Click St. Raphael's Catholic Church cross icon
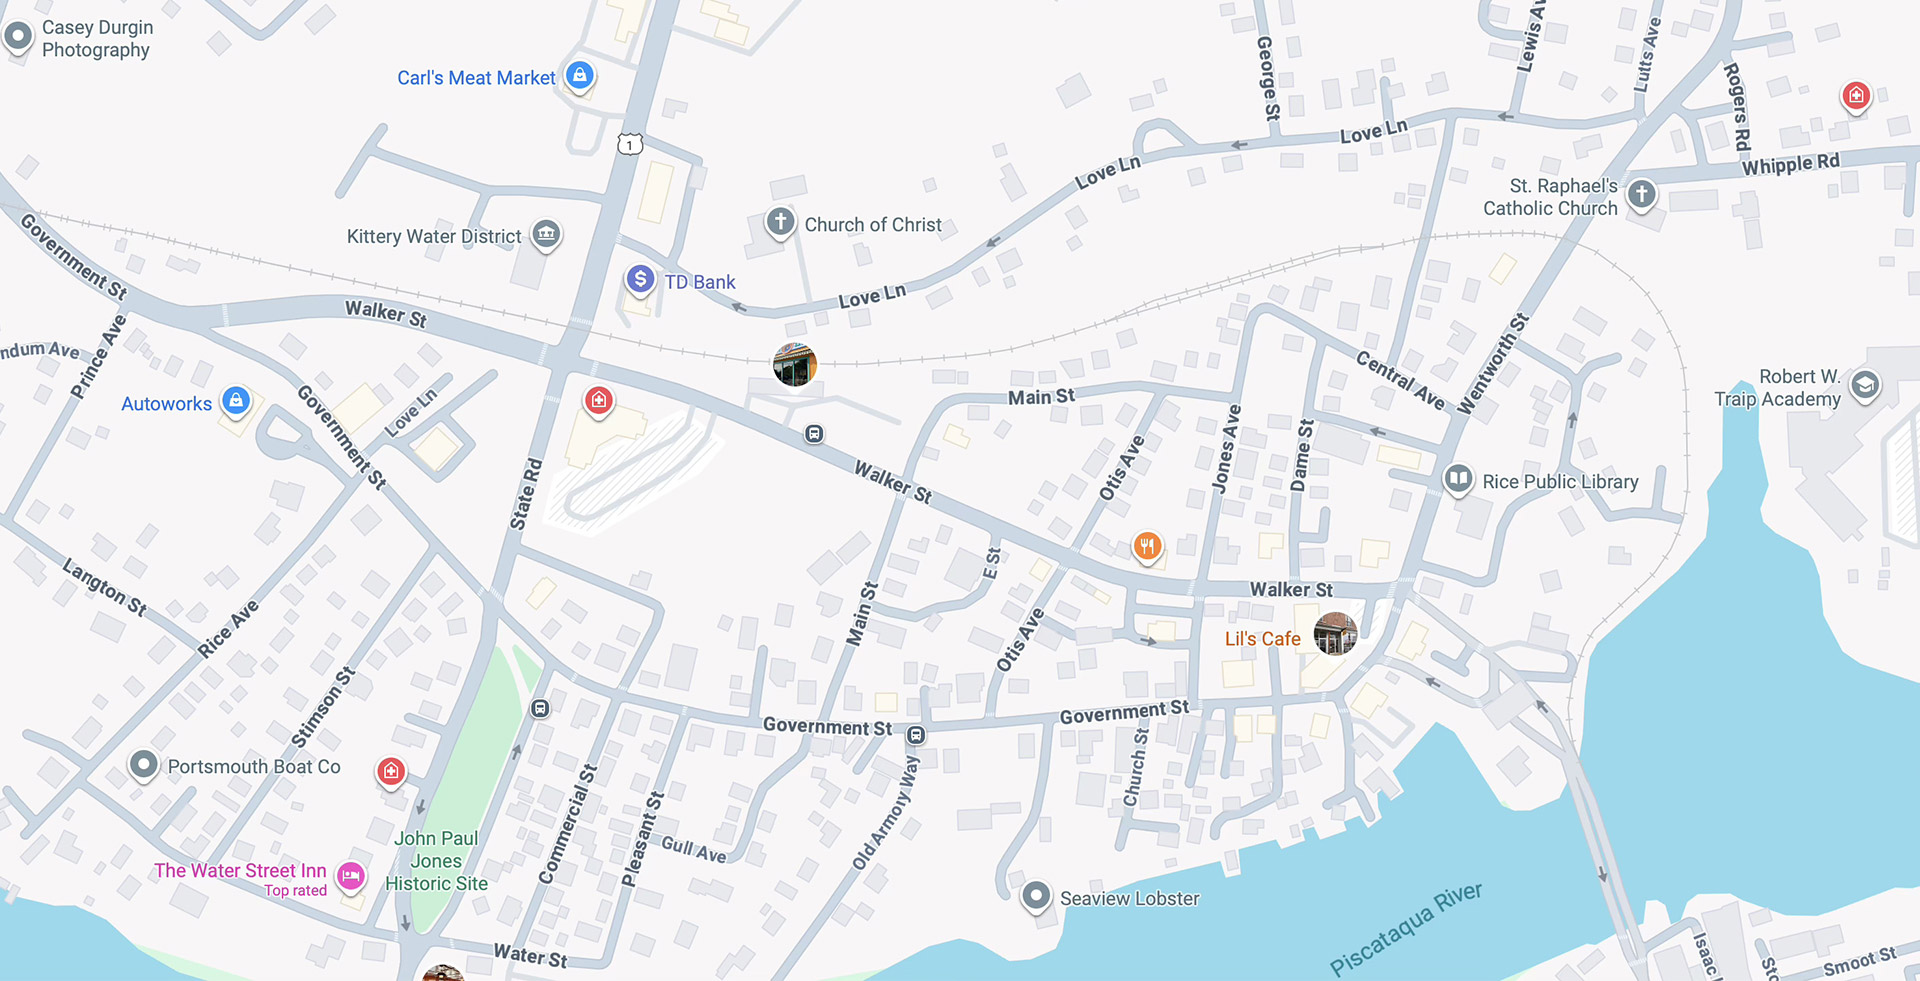 pos(1641,194)
